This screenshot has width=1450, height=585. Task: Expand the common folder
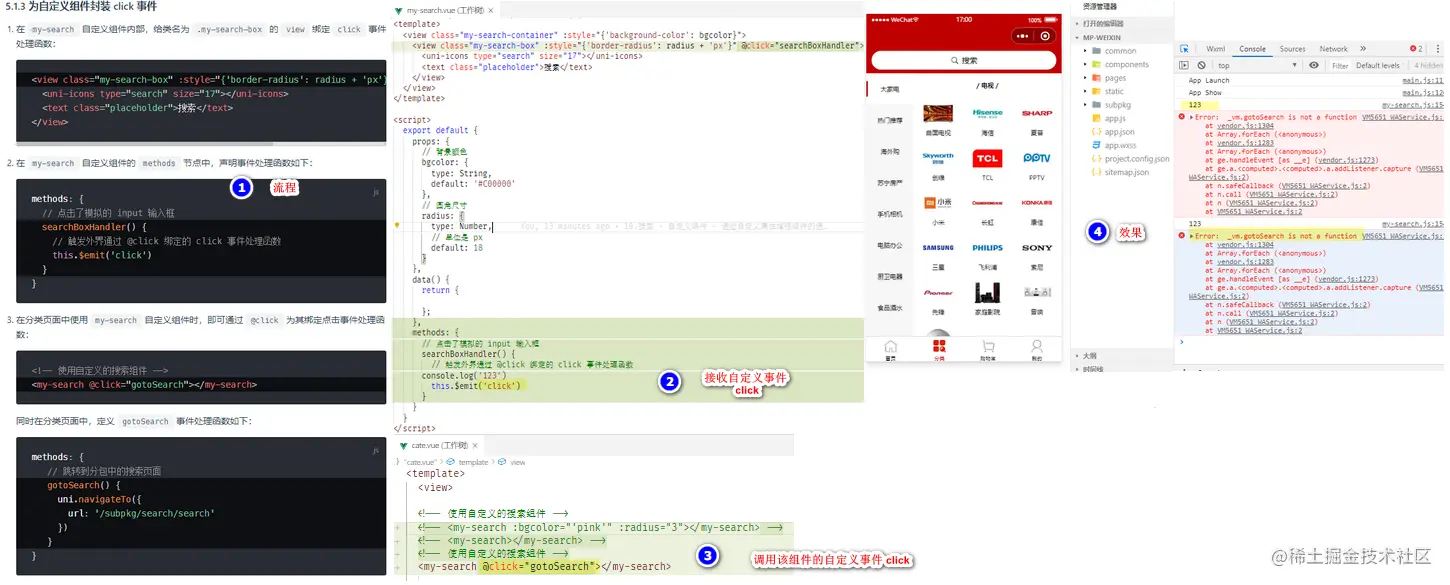point(1119,51)
